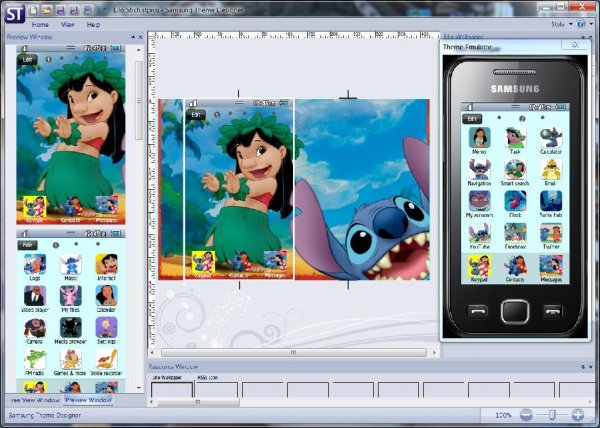This screenshot has width=600, height=428.
Task: Click the ST application logo button
Action: (15, 13)
